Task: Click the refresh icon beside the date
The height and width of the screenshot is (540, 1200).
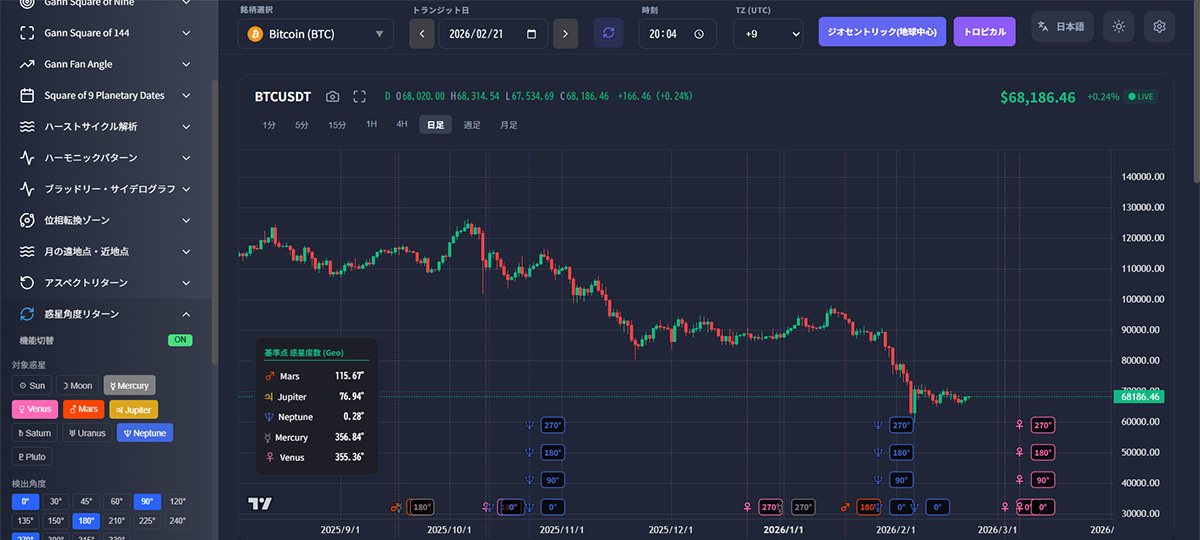Action: [x=608, y=33]
